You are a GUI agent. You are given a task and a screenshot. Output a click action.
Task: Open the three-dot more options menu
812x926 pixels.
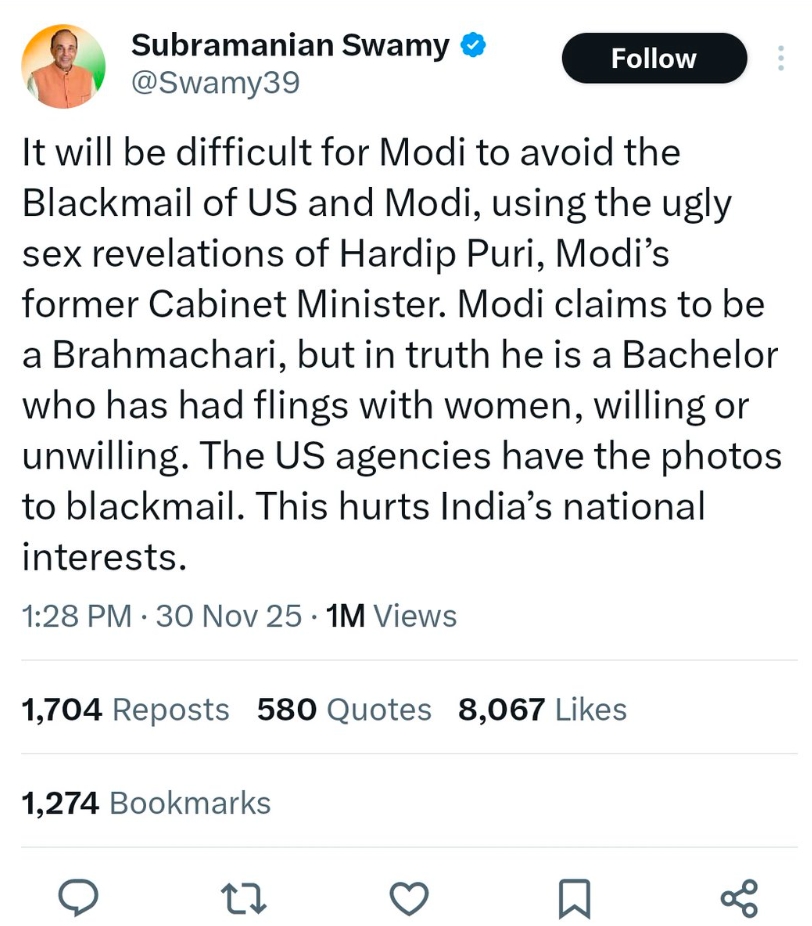(x=780, y=59)
